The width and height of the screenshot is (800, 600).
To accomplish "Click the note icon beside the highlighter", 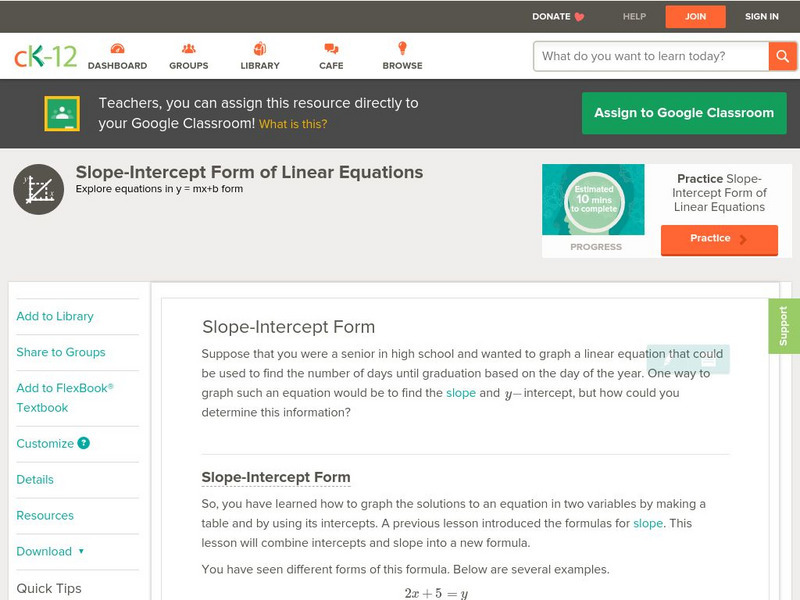I will (x=708, y=362).
